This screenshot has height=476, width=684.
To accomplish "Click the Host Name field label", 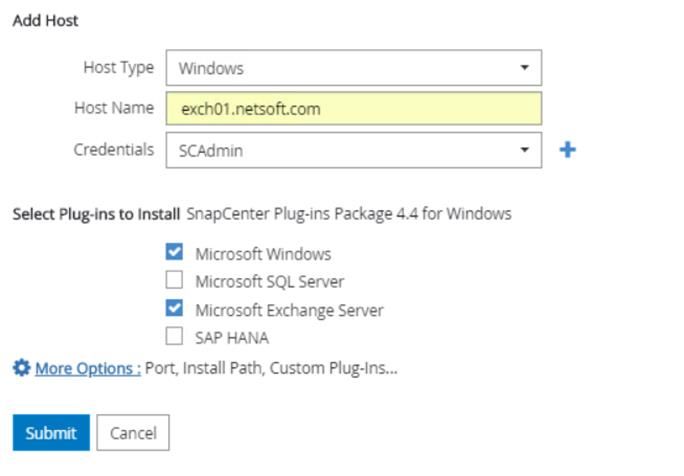I will (114, 108).
